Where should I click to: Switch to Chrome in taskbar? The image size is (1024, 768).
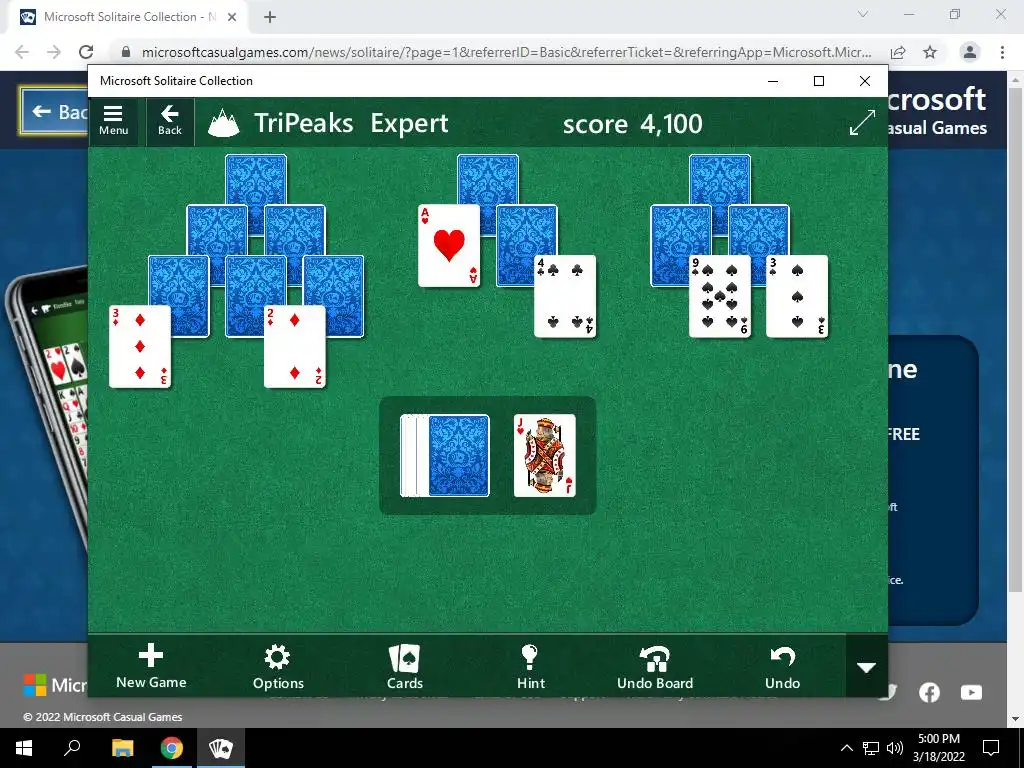tap(172, 748)
